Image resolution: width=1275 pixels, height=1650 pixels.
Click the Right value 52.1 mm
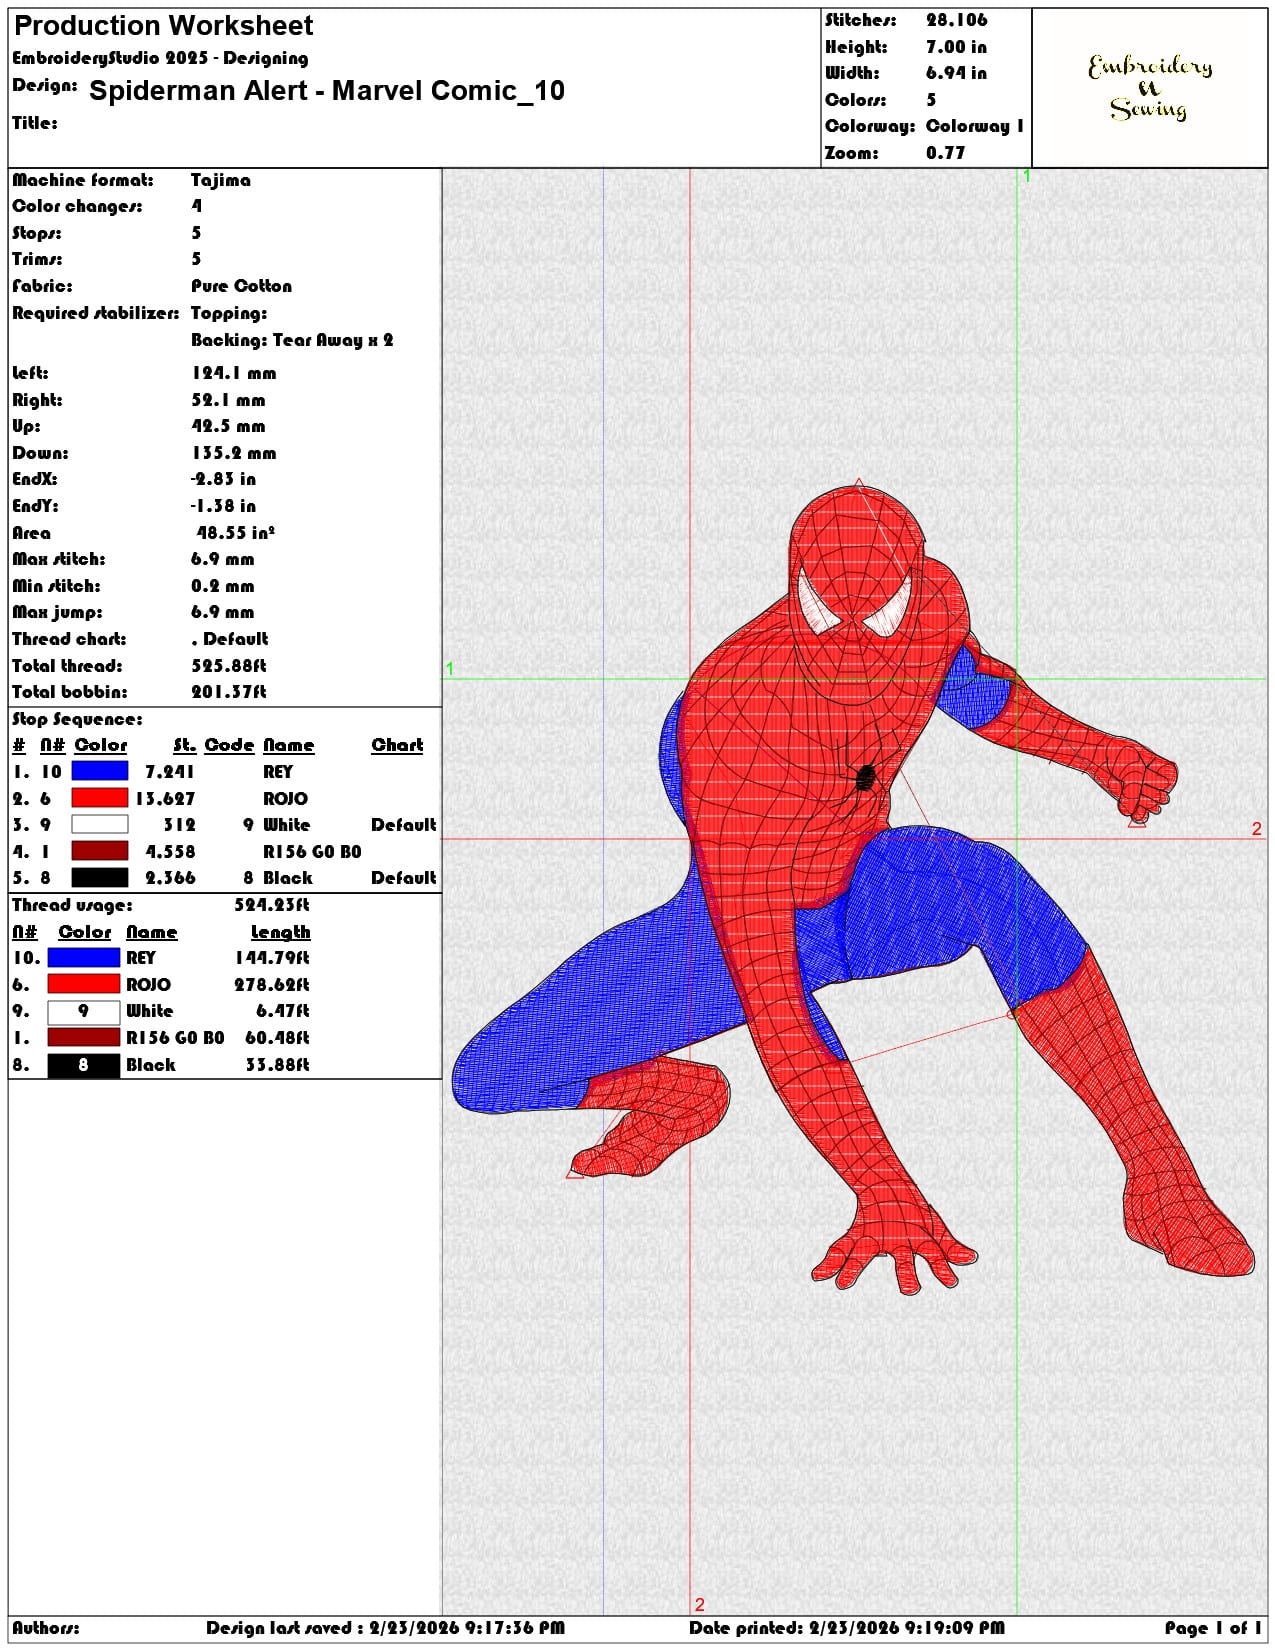click(x=228, y=400)
